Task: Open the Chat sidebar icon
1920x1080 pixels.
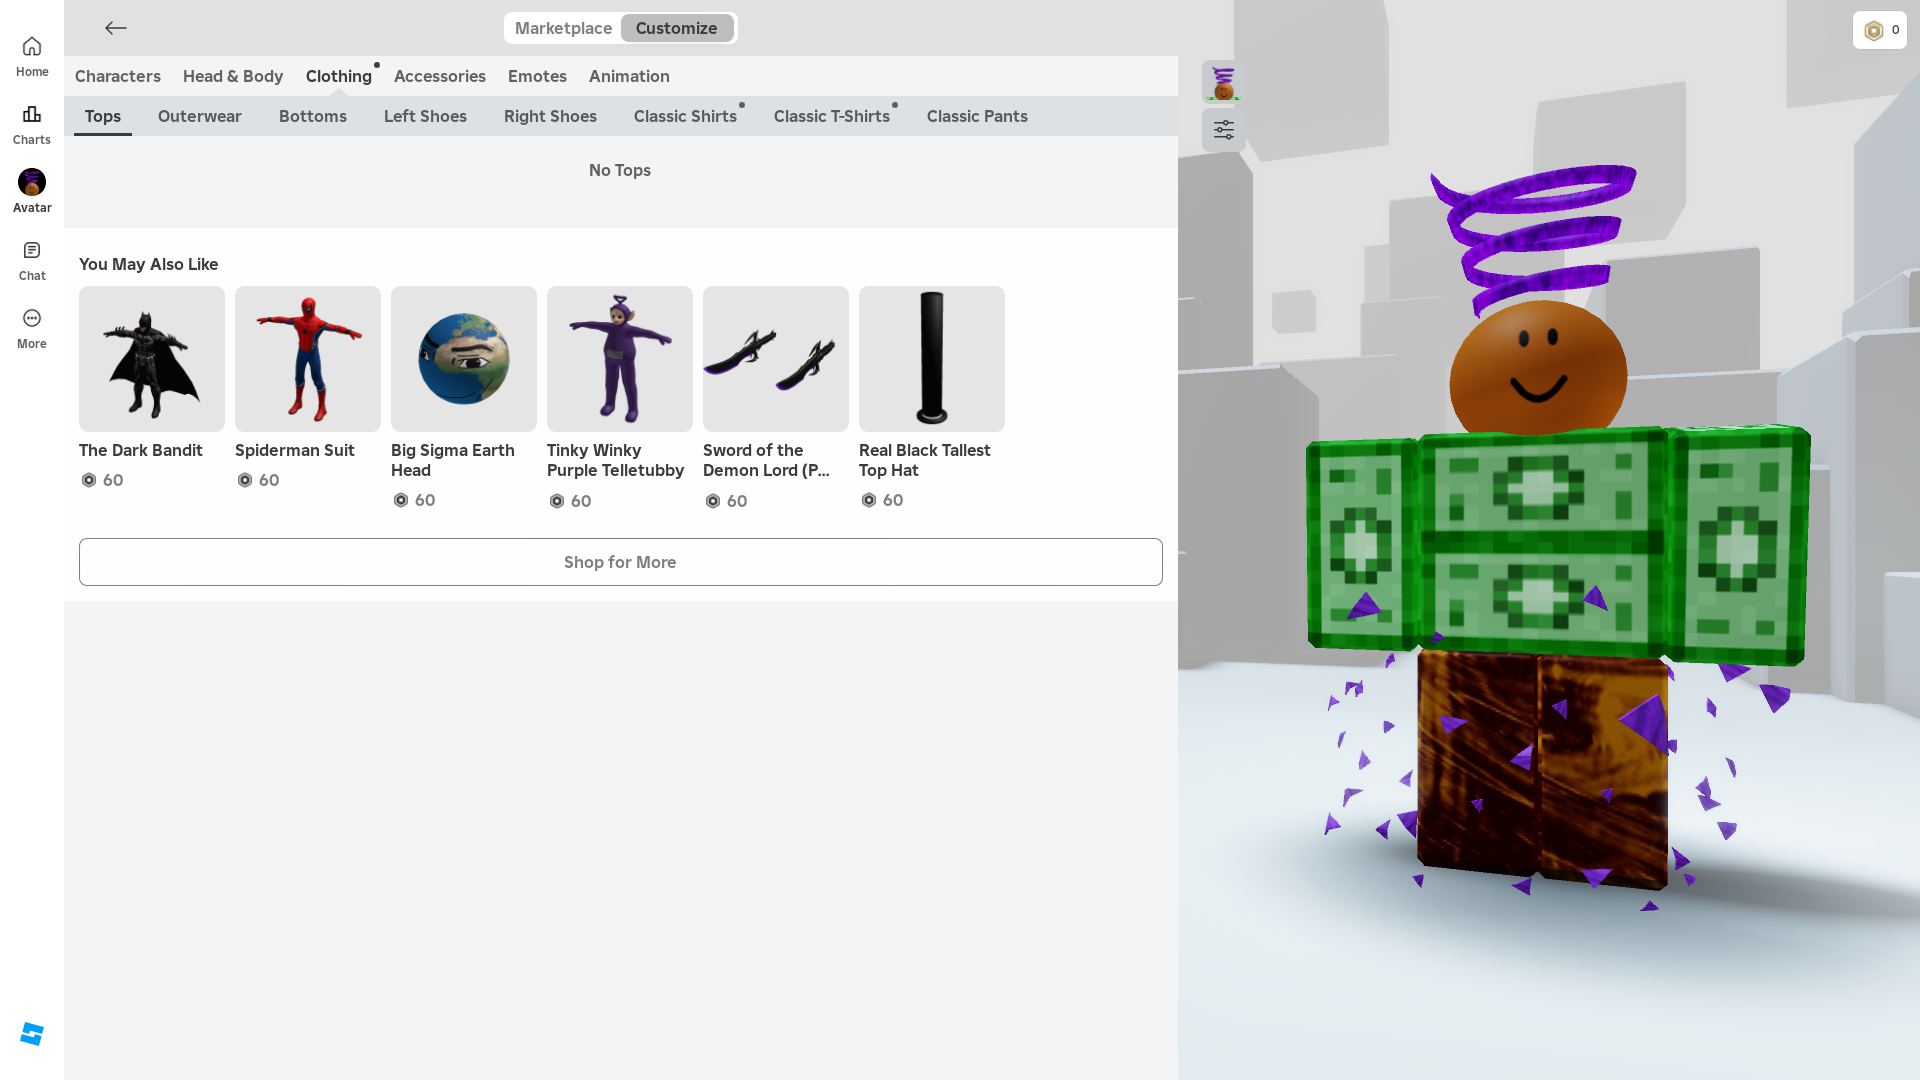Action: click(x=32, y=251)
